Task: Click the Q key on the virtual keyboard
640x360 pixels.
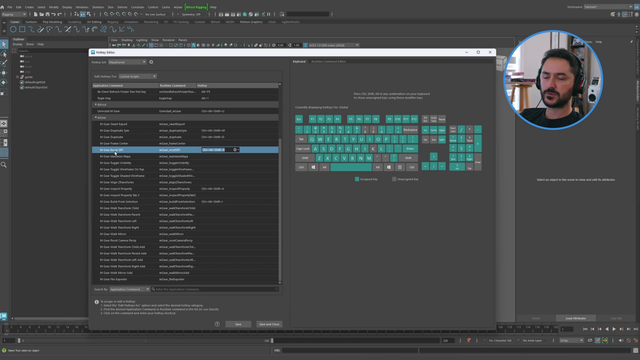Action: click(312, 139)
